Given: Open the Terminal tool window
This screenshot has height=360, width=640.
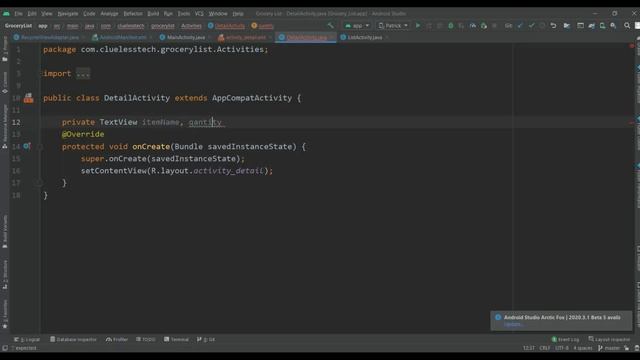Looking at the screenshot, I should pyautogui.click(x=176, y=339).
